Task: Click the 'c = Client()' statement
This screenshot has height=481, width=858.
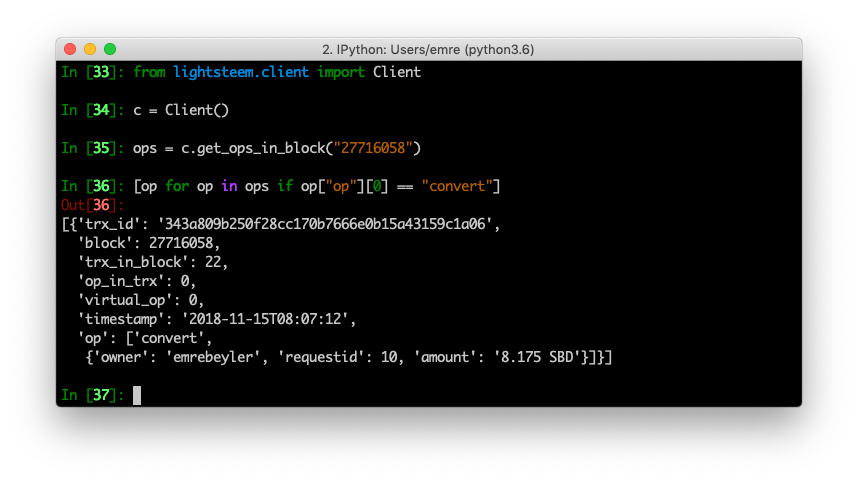Action: coord(181,110)
